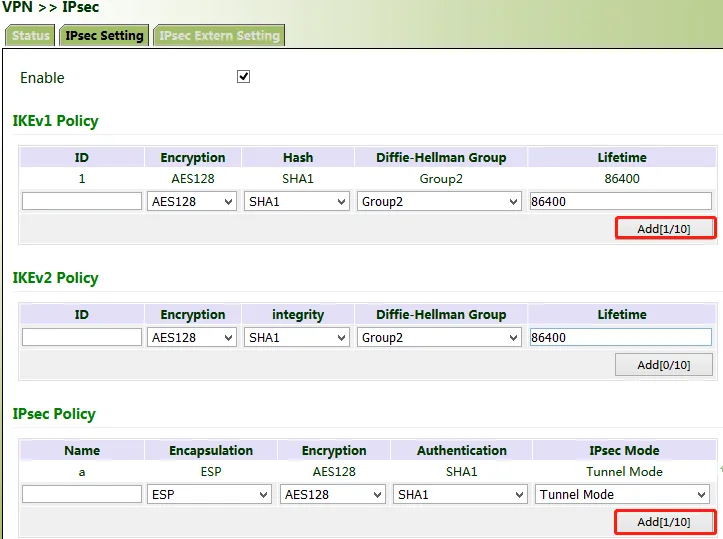The image size is (723, 539).
Task: Open the IPsec Extern Setting tab
Action: 219,36
